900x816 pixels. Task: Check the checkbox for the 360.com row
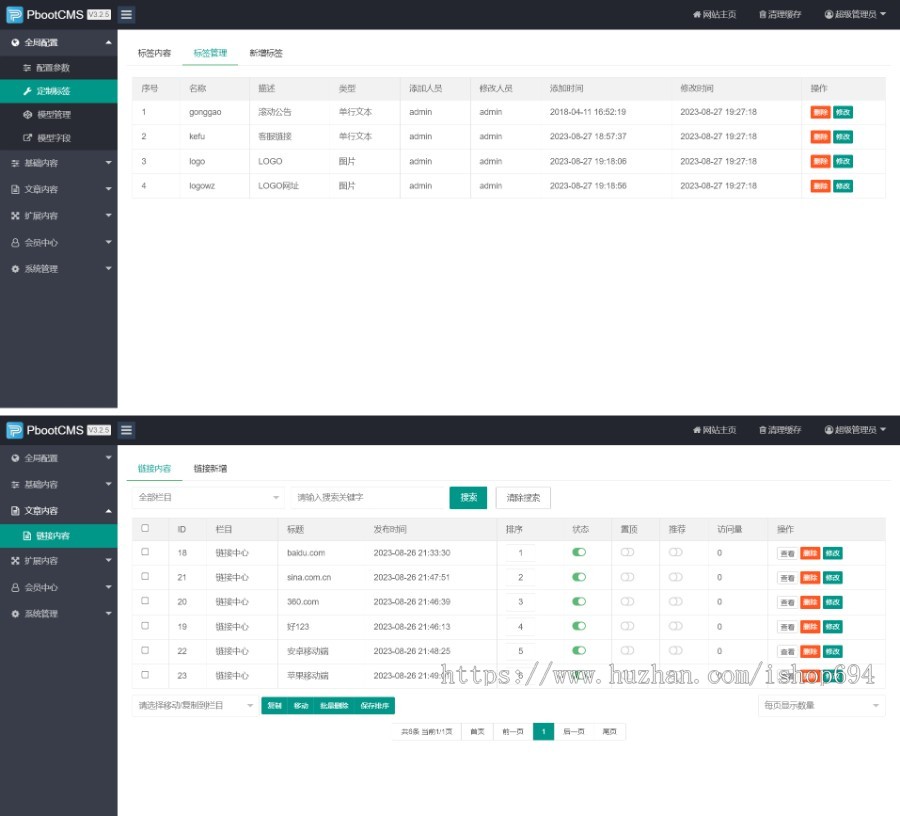pos(145,601)
